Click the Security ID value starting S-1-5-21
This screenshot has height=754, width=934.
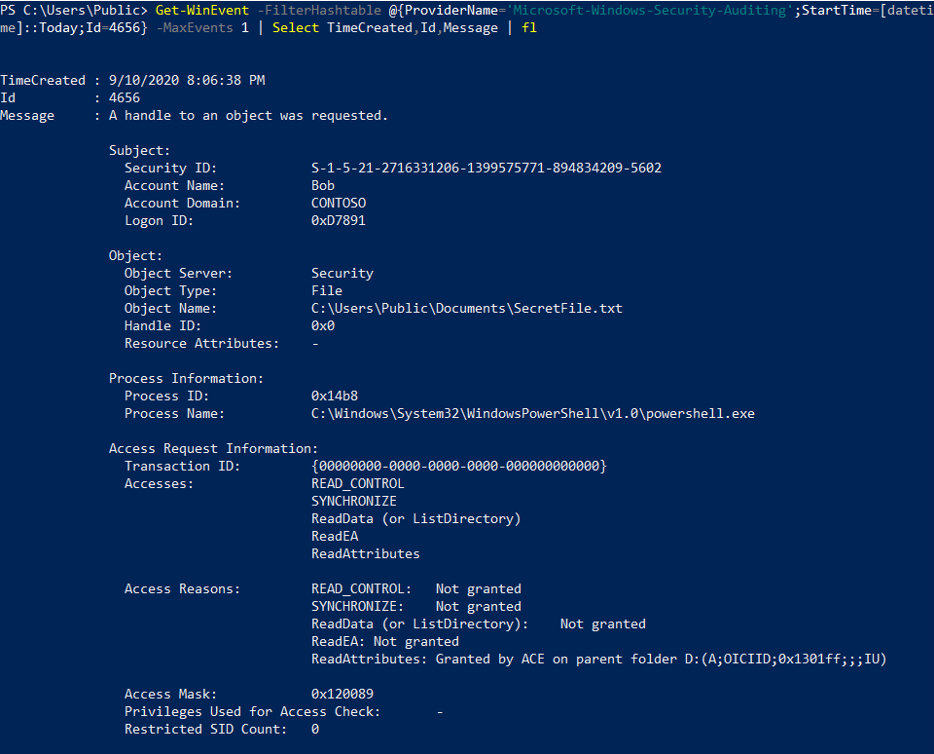coord(486,168)
